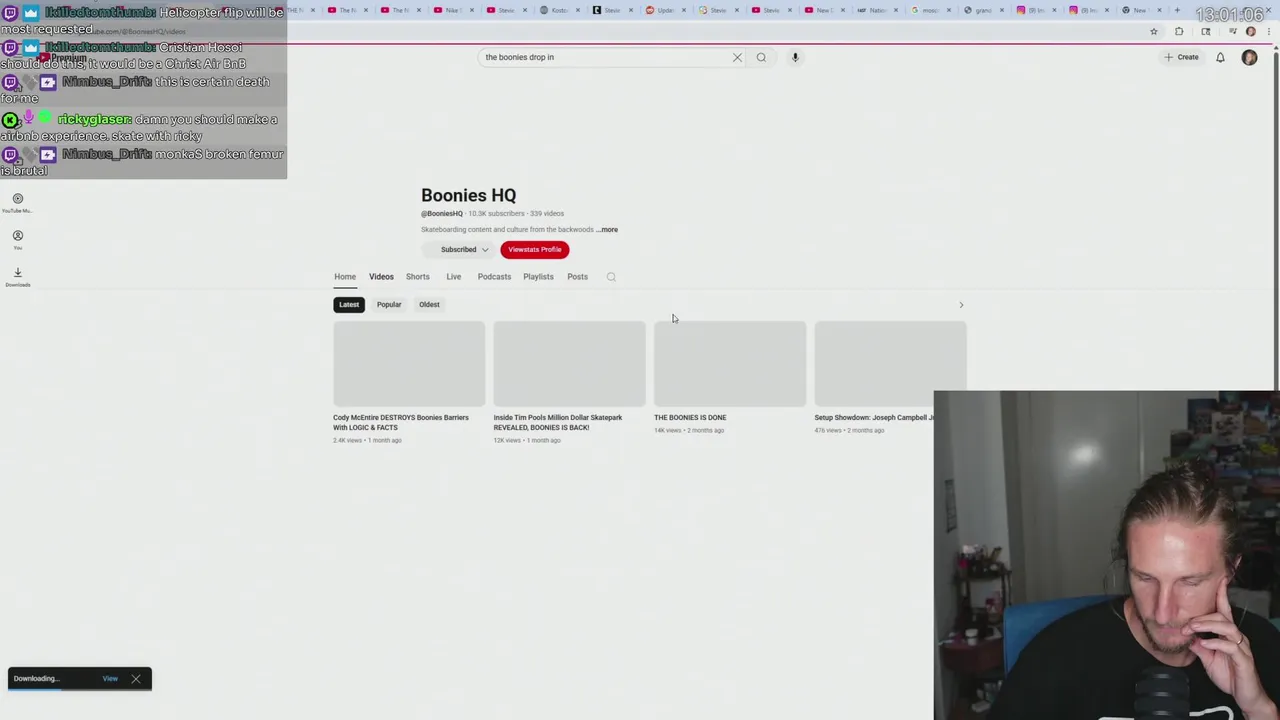Screen dimensions: 1280x720
Task: Open a new browser tab with plus
Action: (1177, 10)
